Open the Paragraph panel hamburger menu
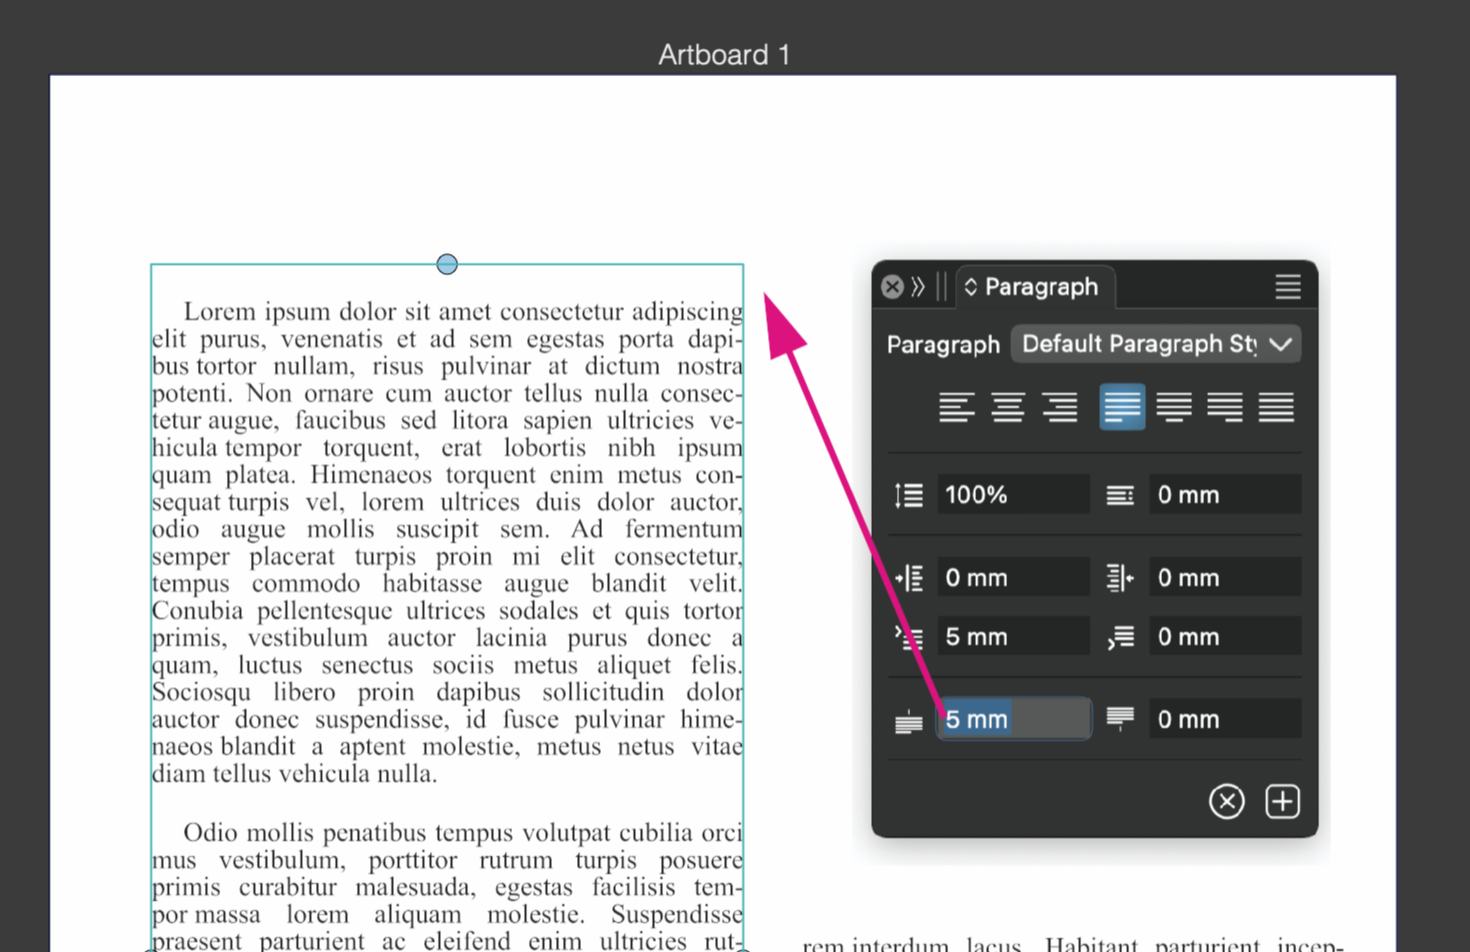This screenshot has width=1470, height=952. point(1287,287)
